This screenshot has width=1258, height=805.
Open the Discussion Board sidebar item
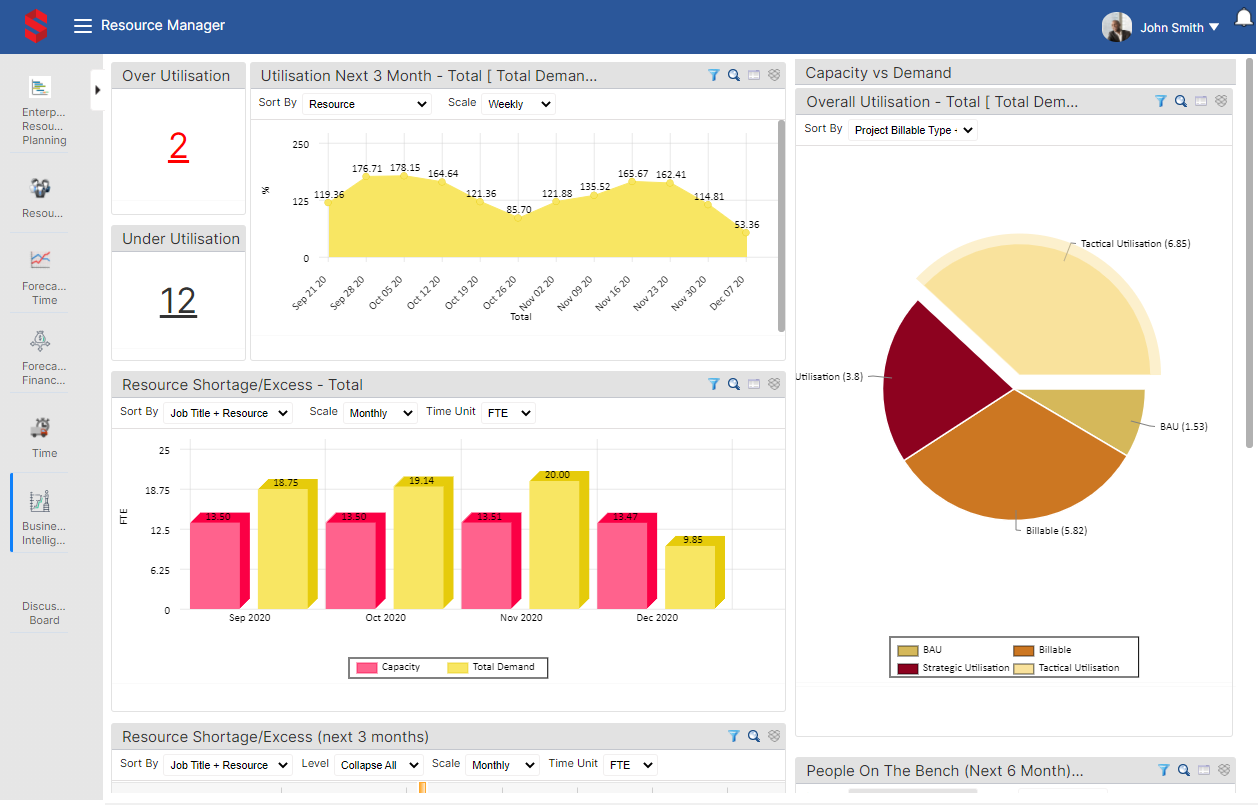(x=44, y=612)
